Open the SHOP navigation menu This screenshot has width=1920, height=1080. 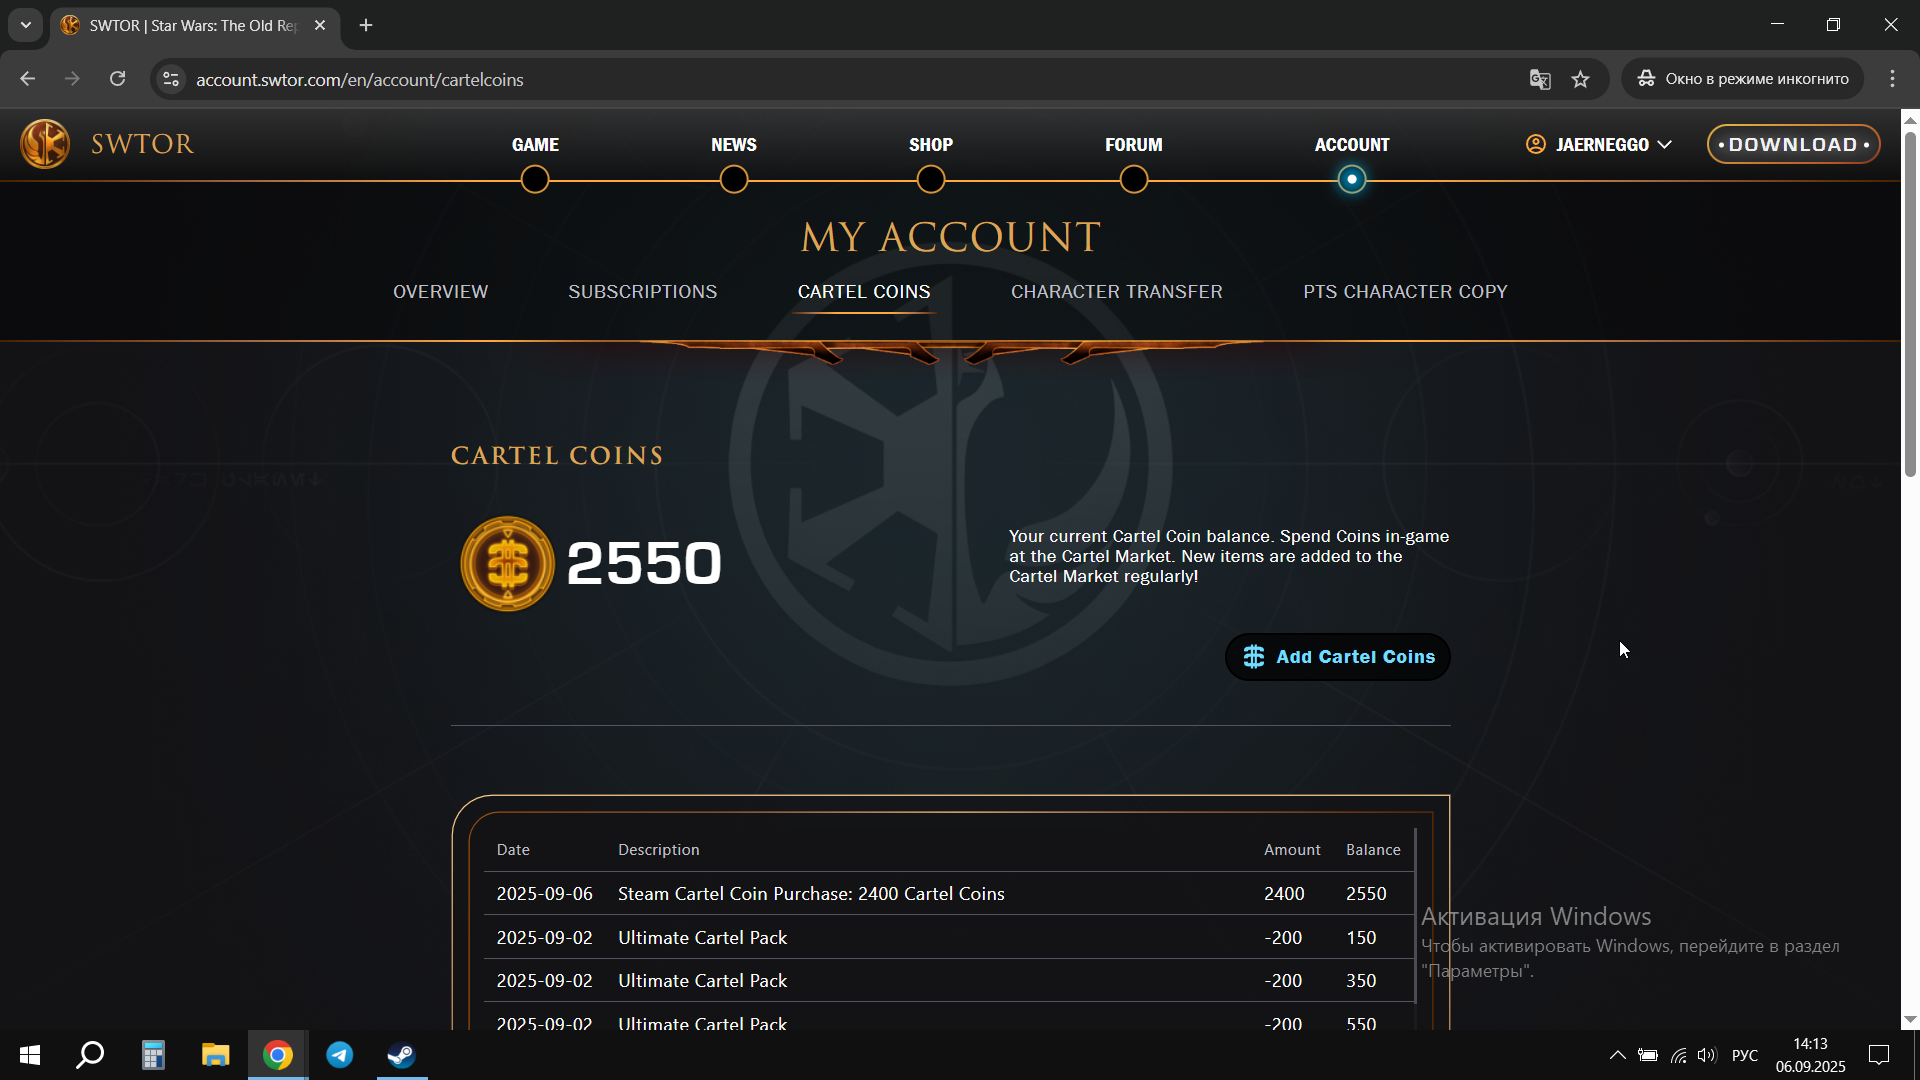point(930,145)
